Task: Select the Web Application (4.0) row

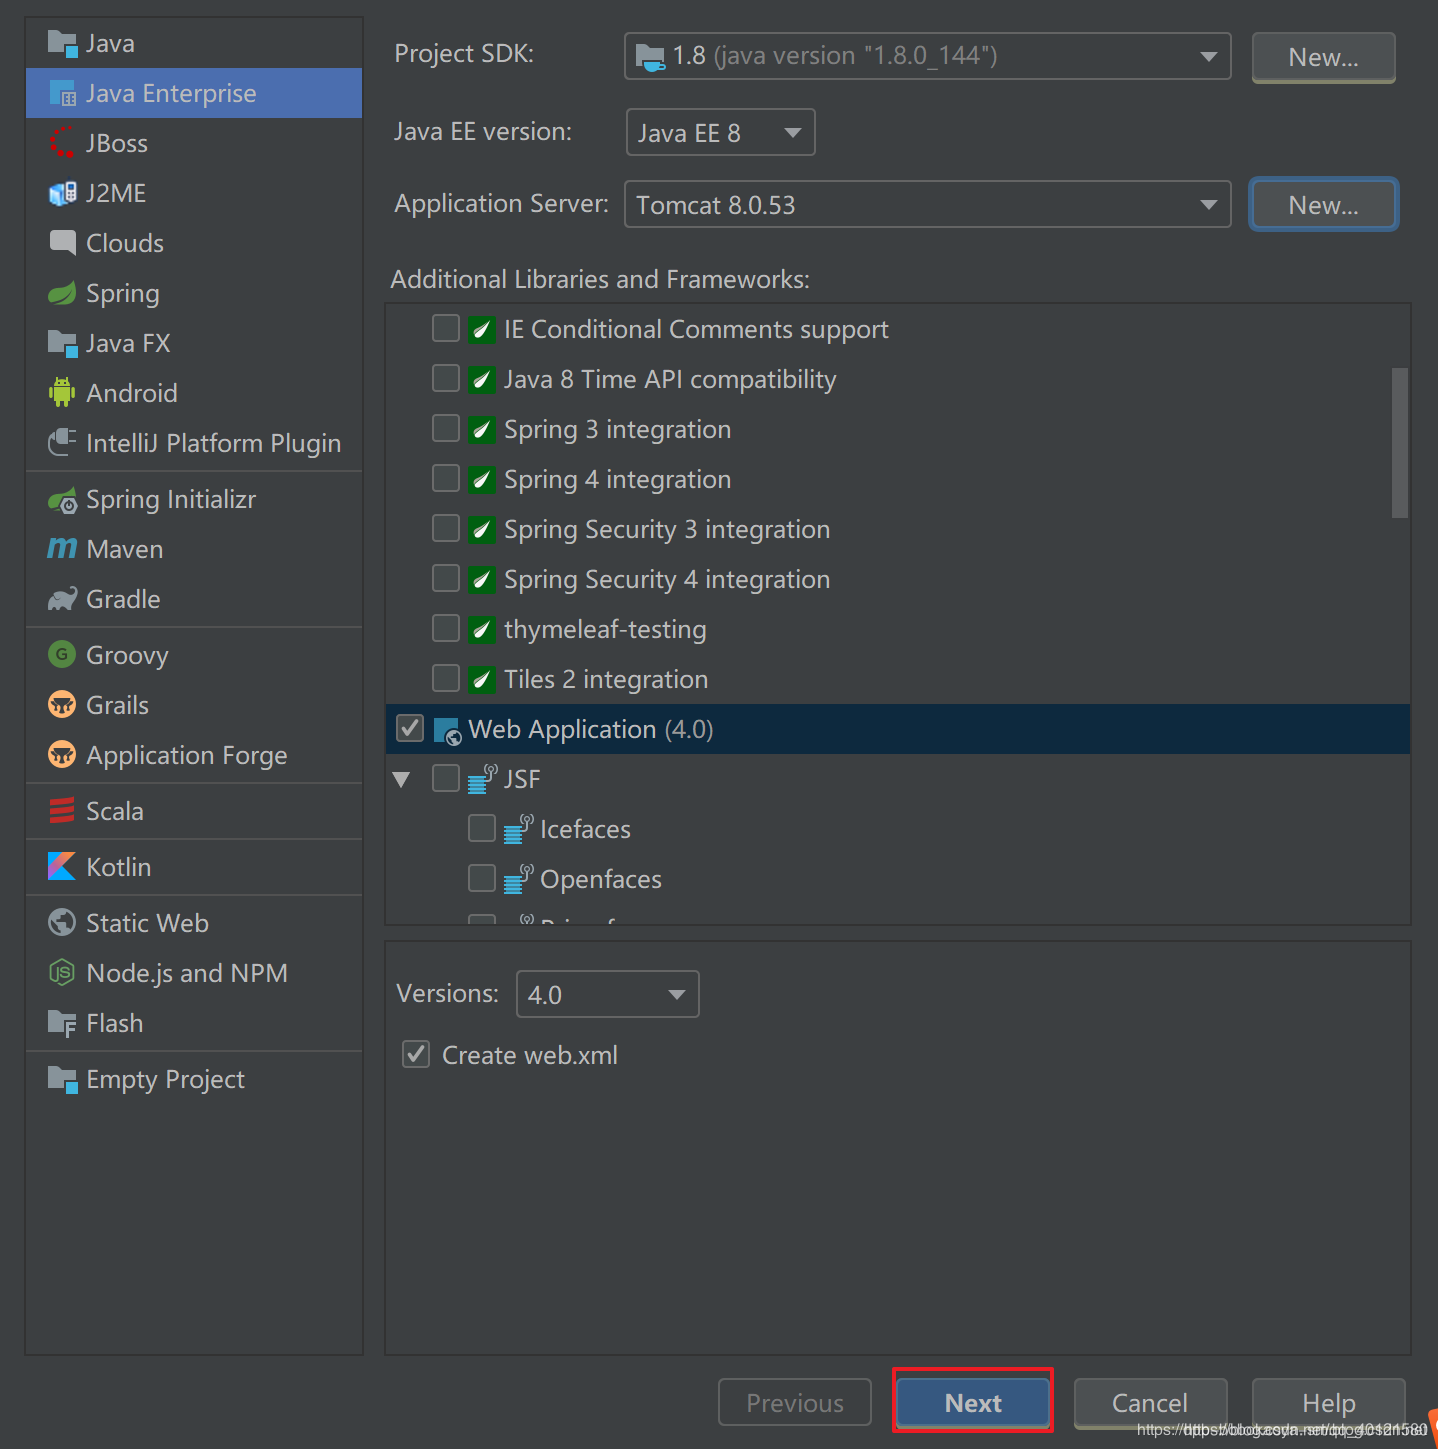Action: [x=898, y=729]
